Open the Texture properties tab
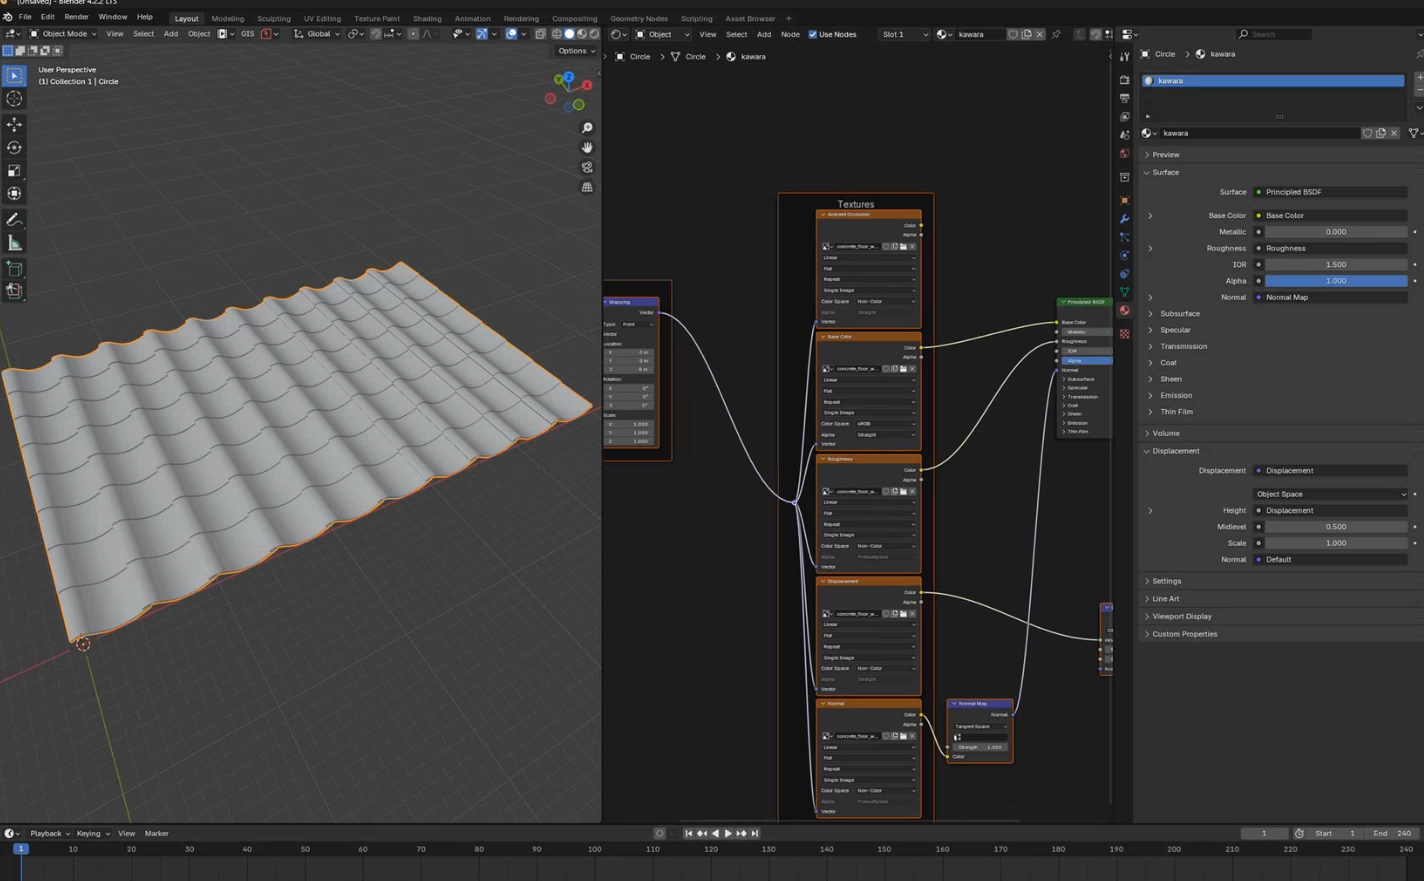 (1124, 334)
